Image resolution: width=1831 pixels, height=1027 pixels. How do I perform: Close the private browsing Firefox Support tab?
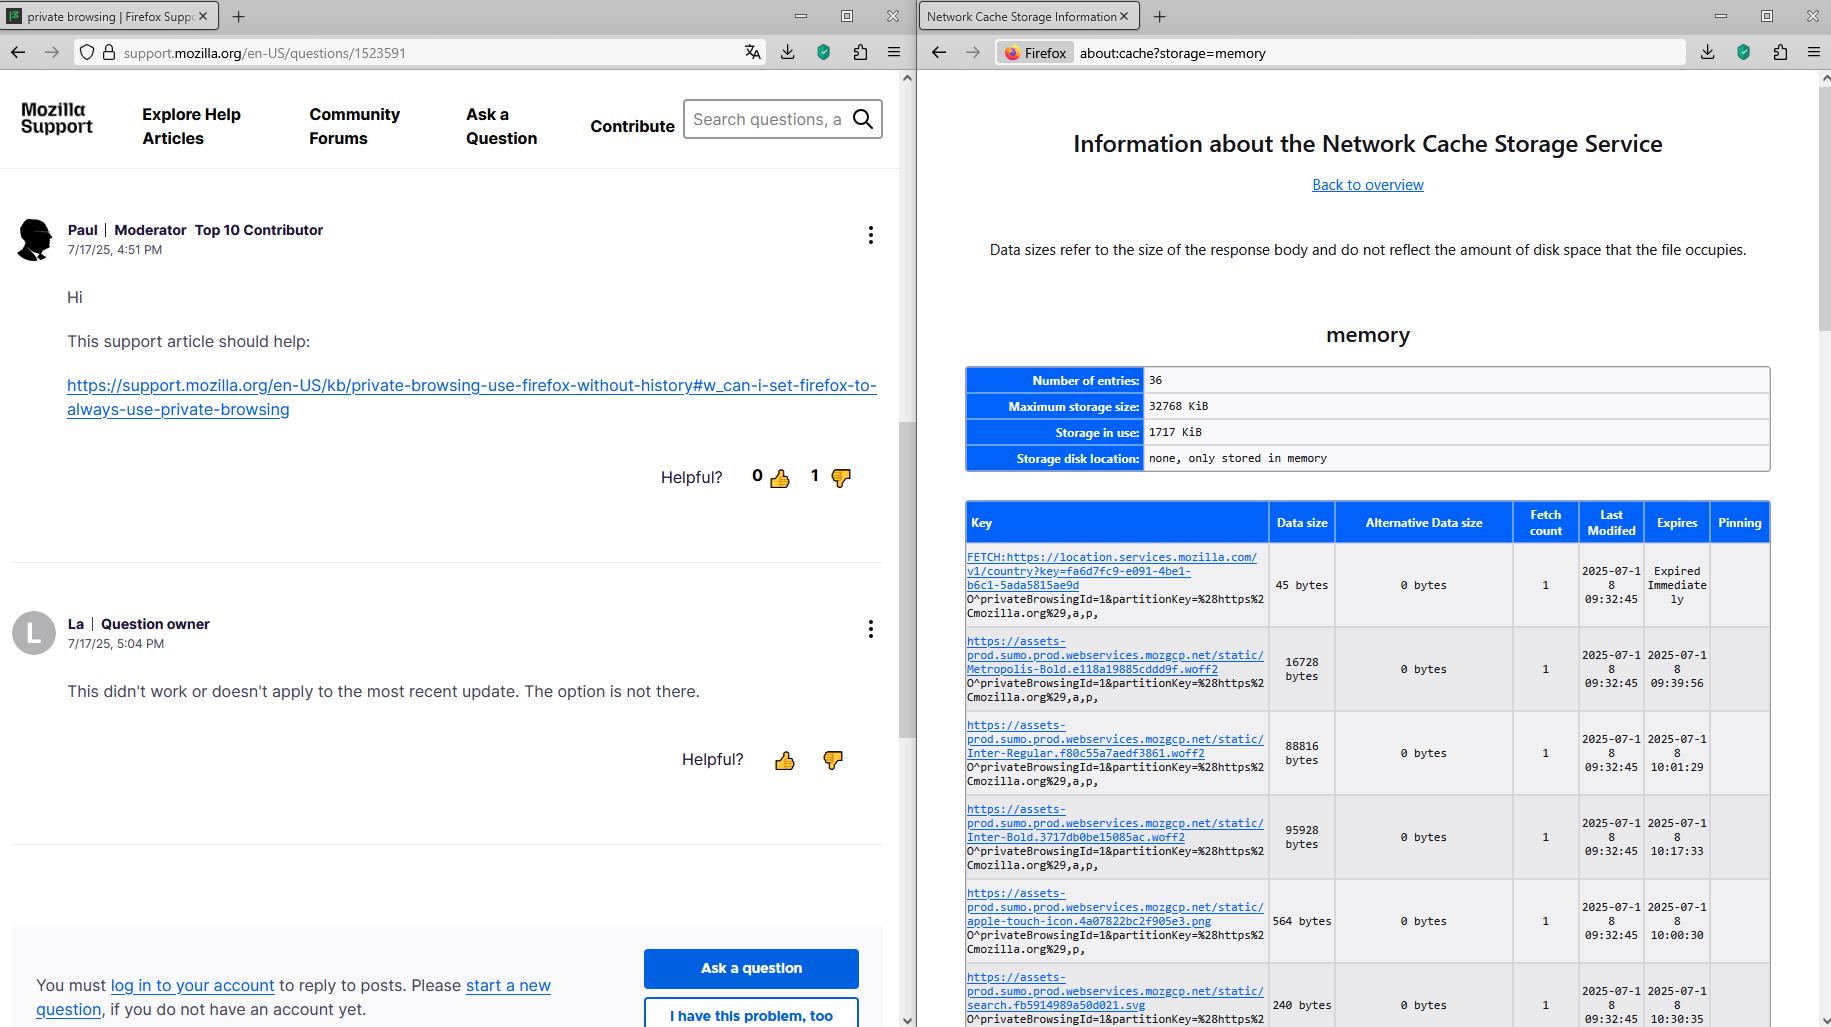point(203,16)
